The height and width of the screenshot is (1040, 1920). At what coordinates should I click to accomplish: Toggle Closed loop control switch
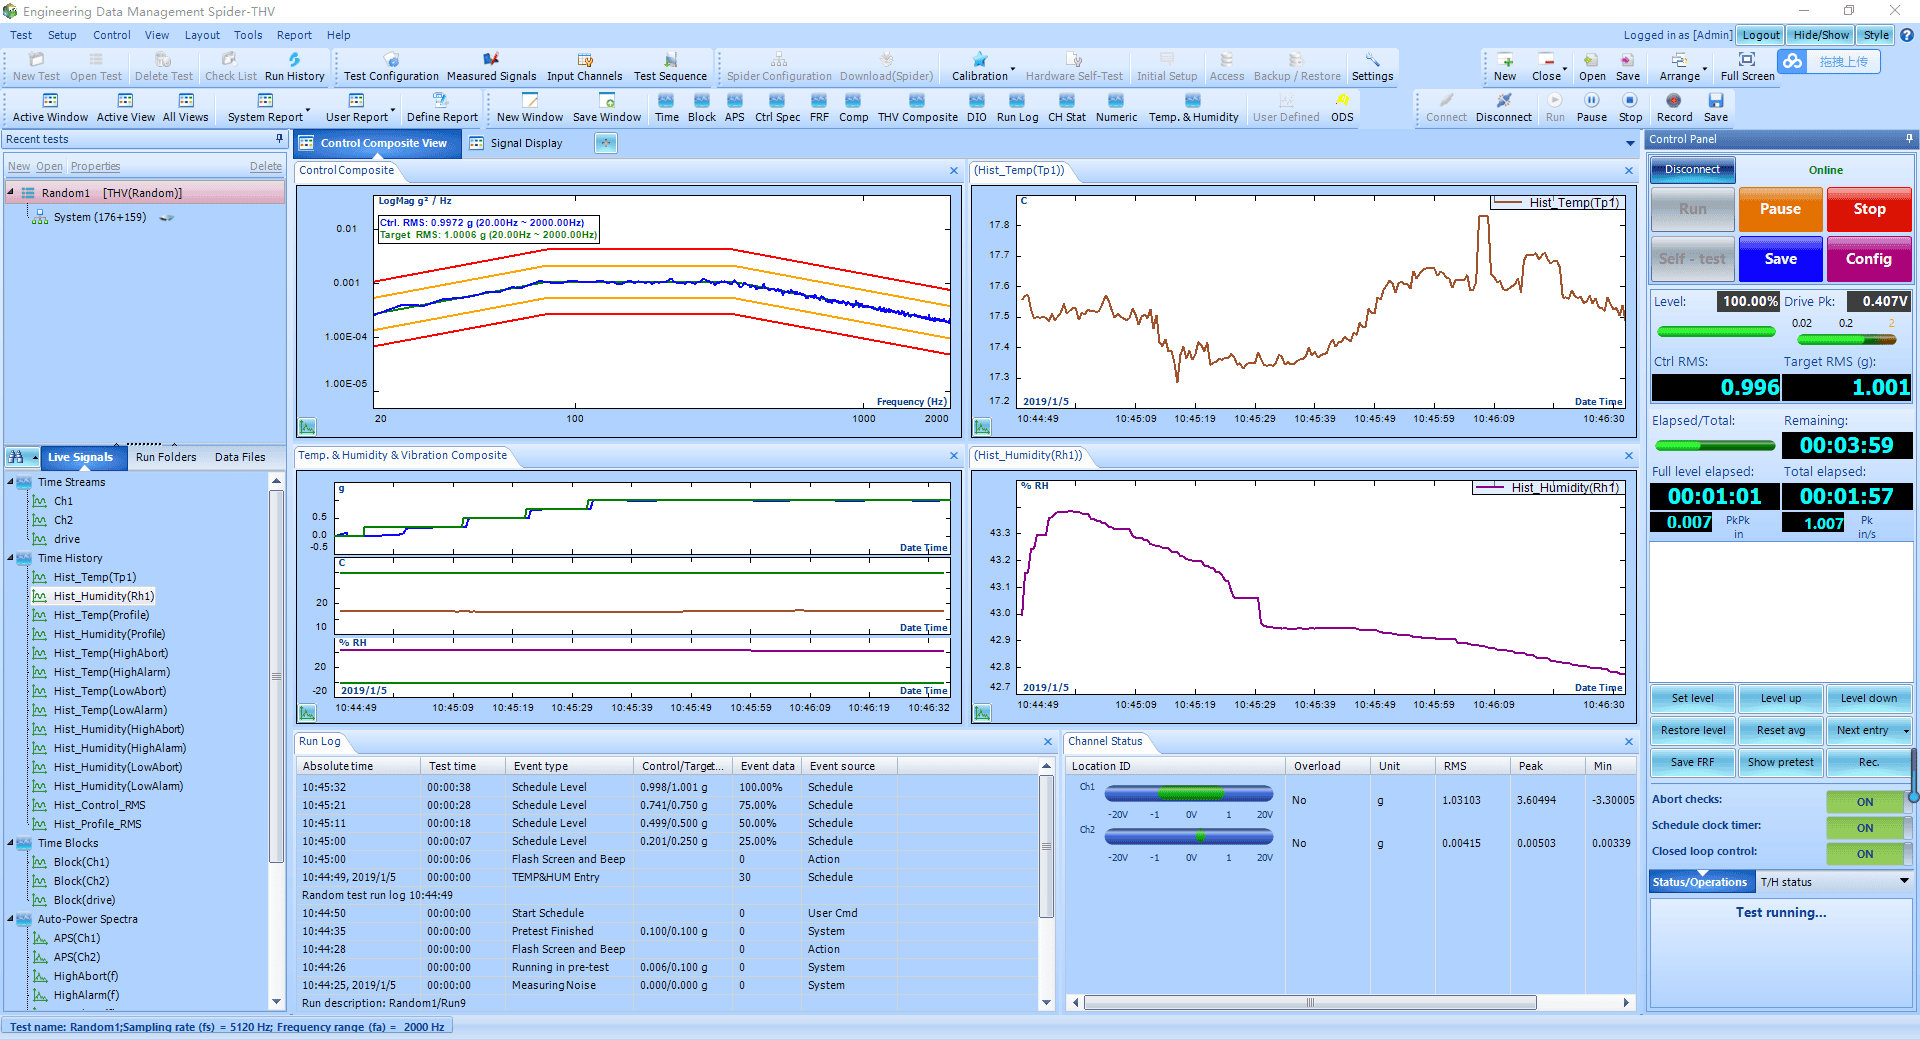pyautogui.click(x=1865, y=854)
